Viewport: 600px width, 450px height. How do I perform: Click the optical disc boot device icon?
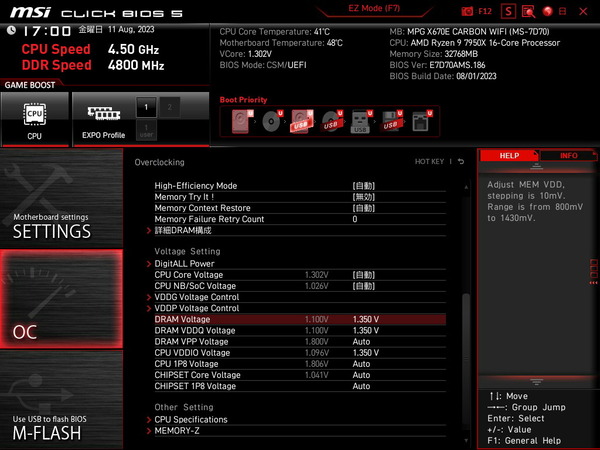(272, 121)
